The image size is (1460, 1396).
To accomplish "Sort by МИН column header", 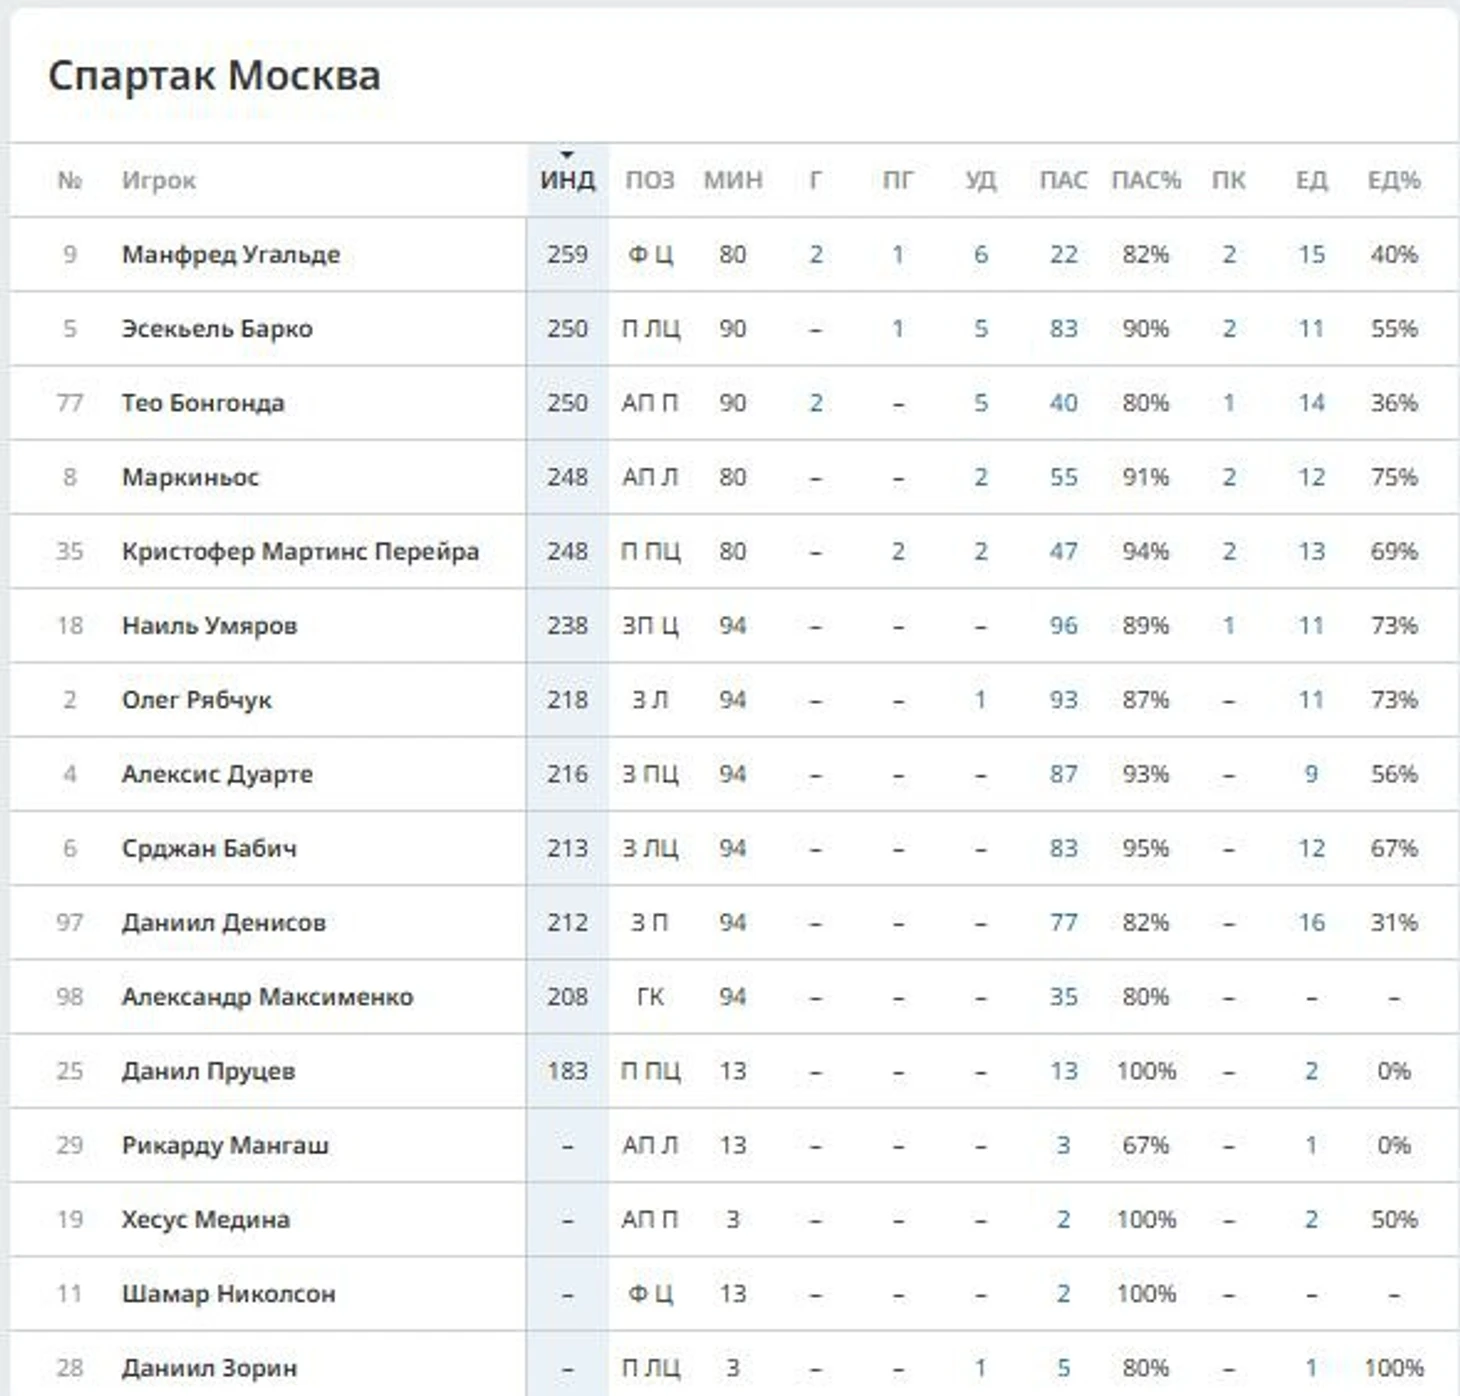I will click(x=733, y=181).
